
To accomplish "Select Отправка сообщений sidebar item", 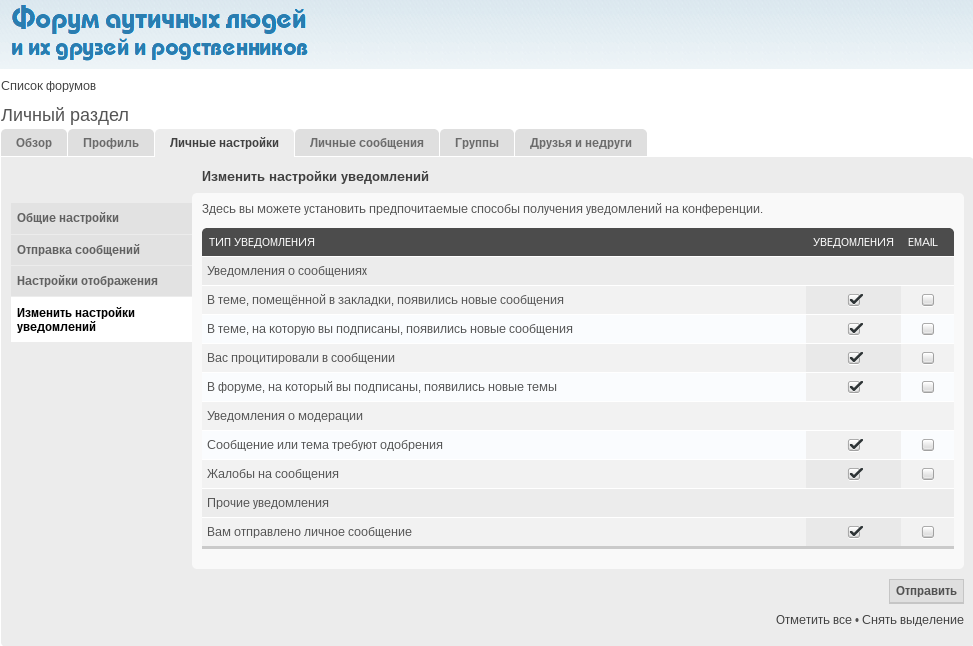I will pyautogui.click(x=78, y=250).
